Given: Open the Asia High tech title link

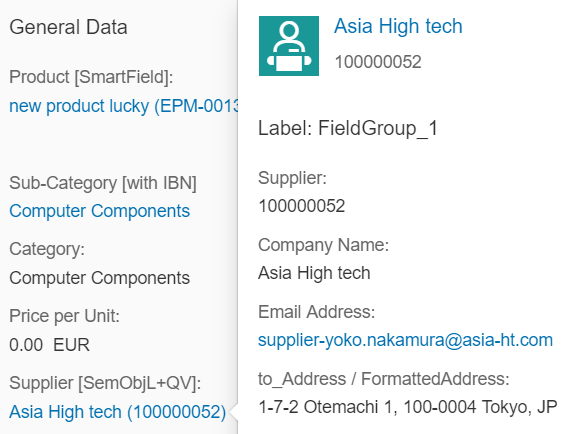Looking at the screenshot, I should (398, 26).
